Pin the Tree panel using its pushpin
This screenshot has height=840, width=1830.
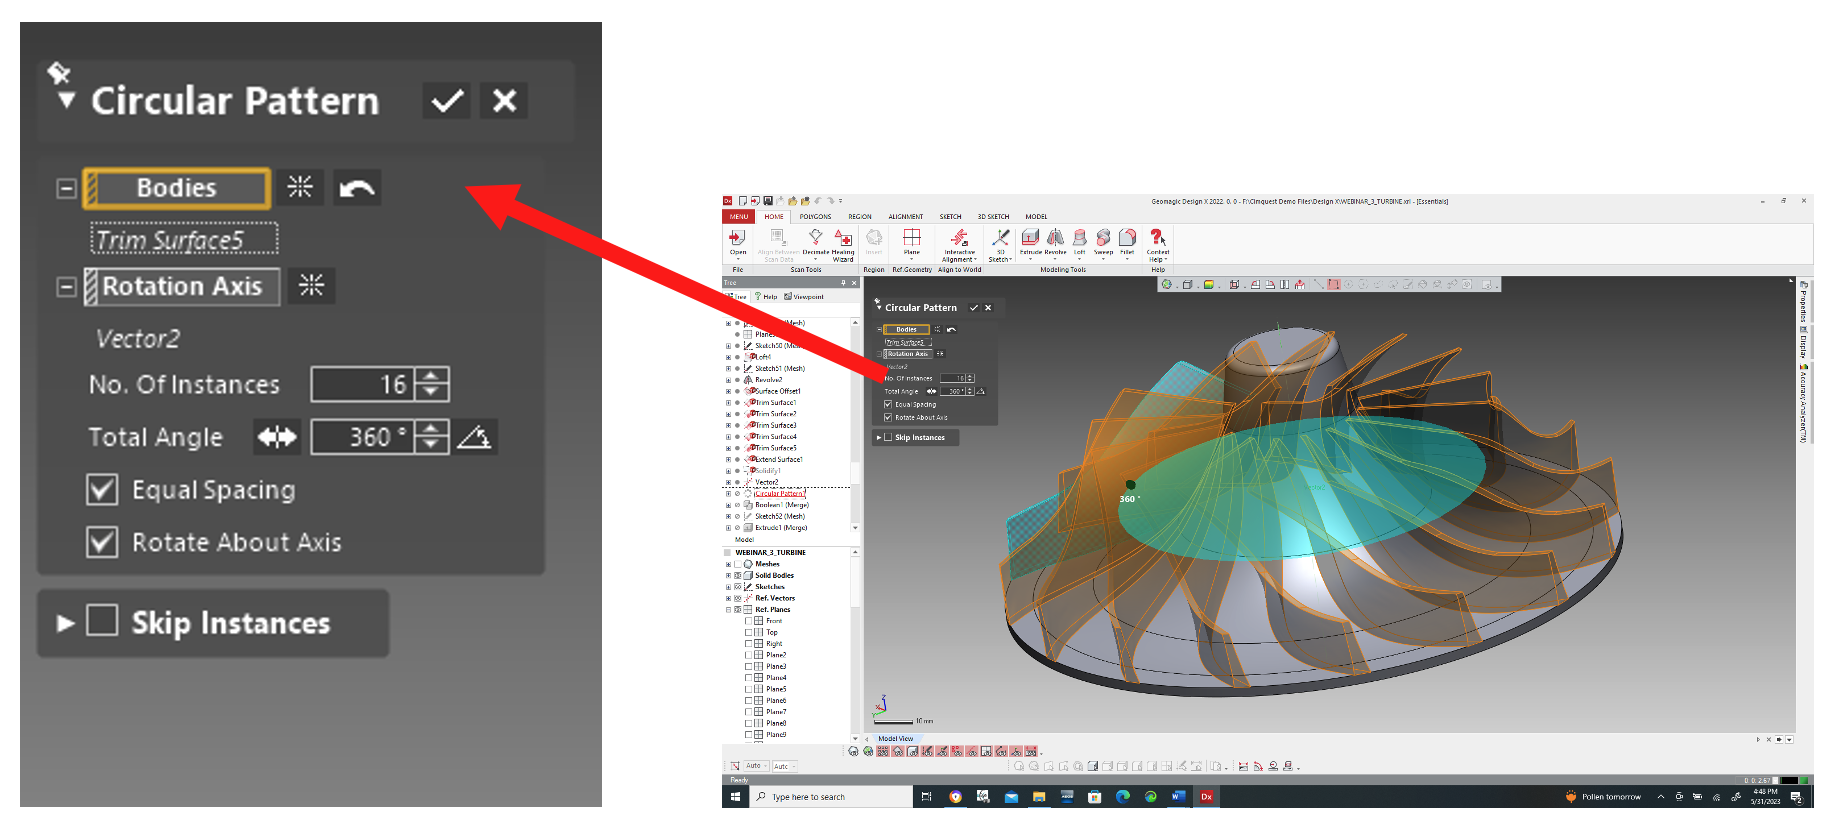(843, 283)
